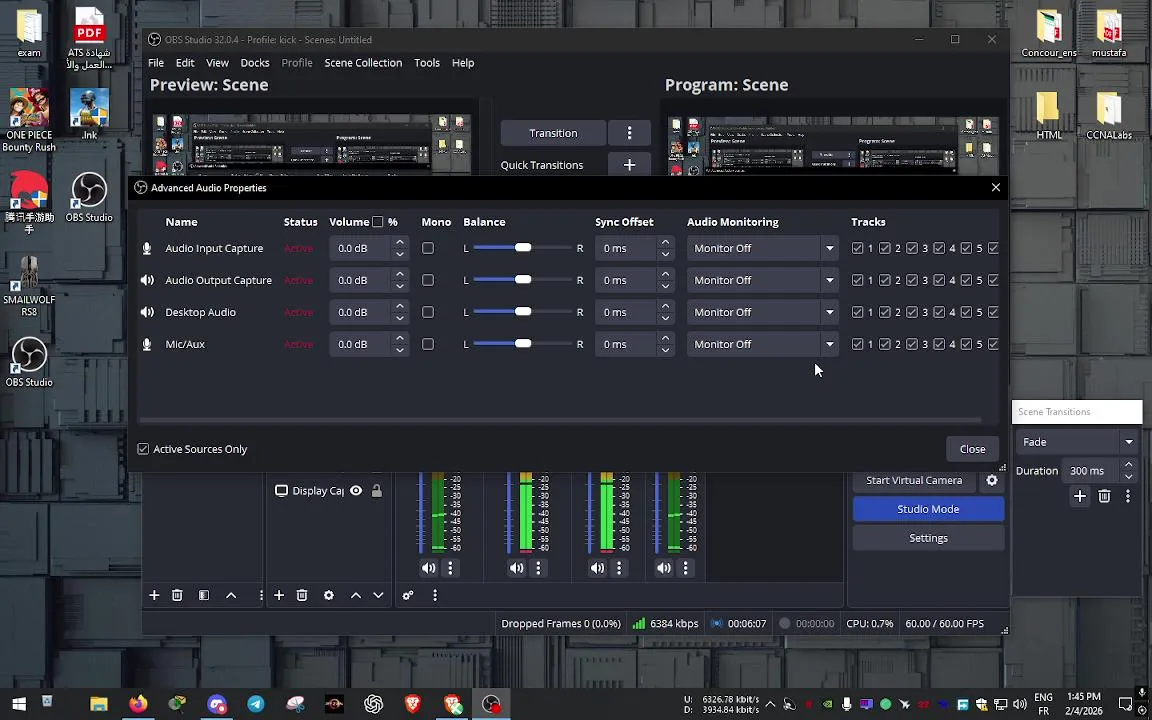Open source properties gear icon
Viewport: 1152px width, 720px height.
[328, 595]
